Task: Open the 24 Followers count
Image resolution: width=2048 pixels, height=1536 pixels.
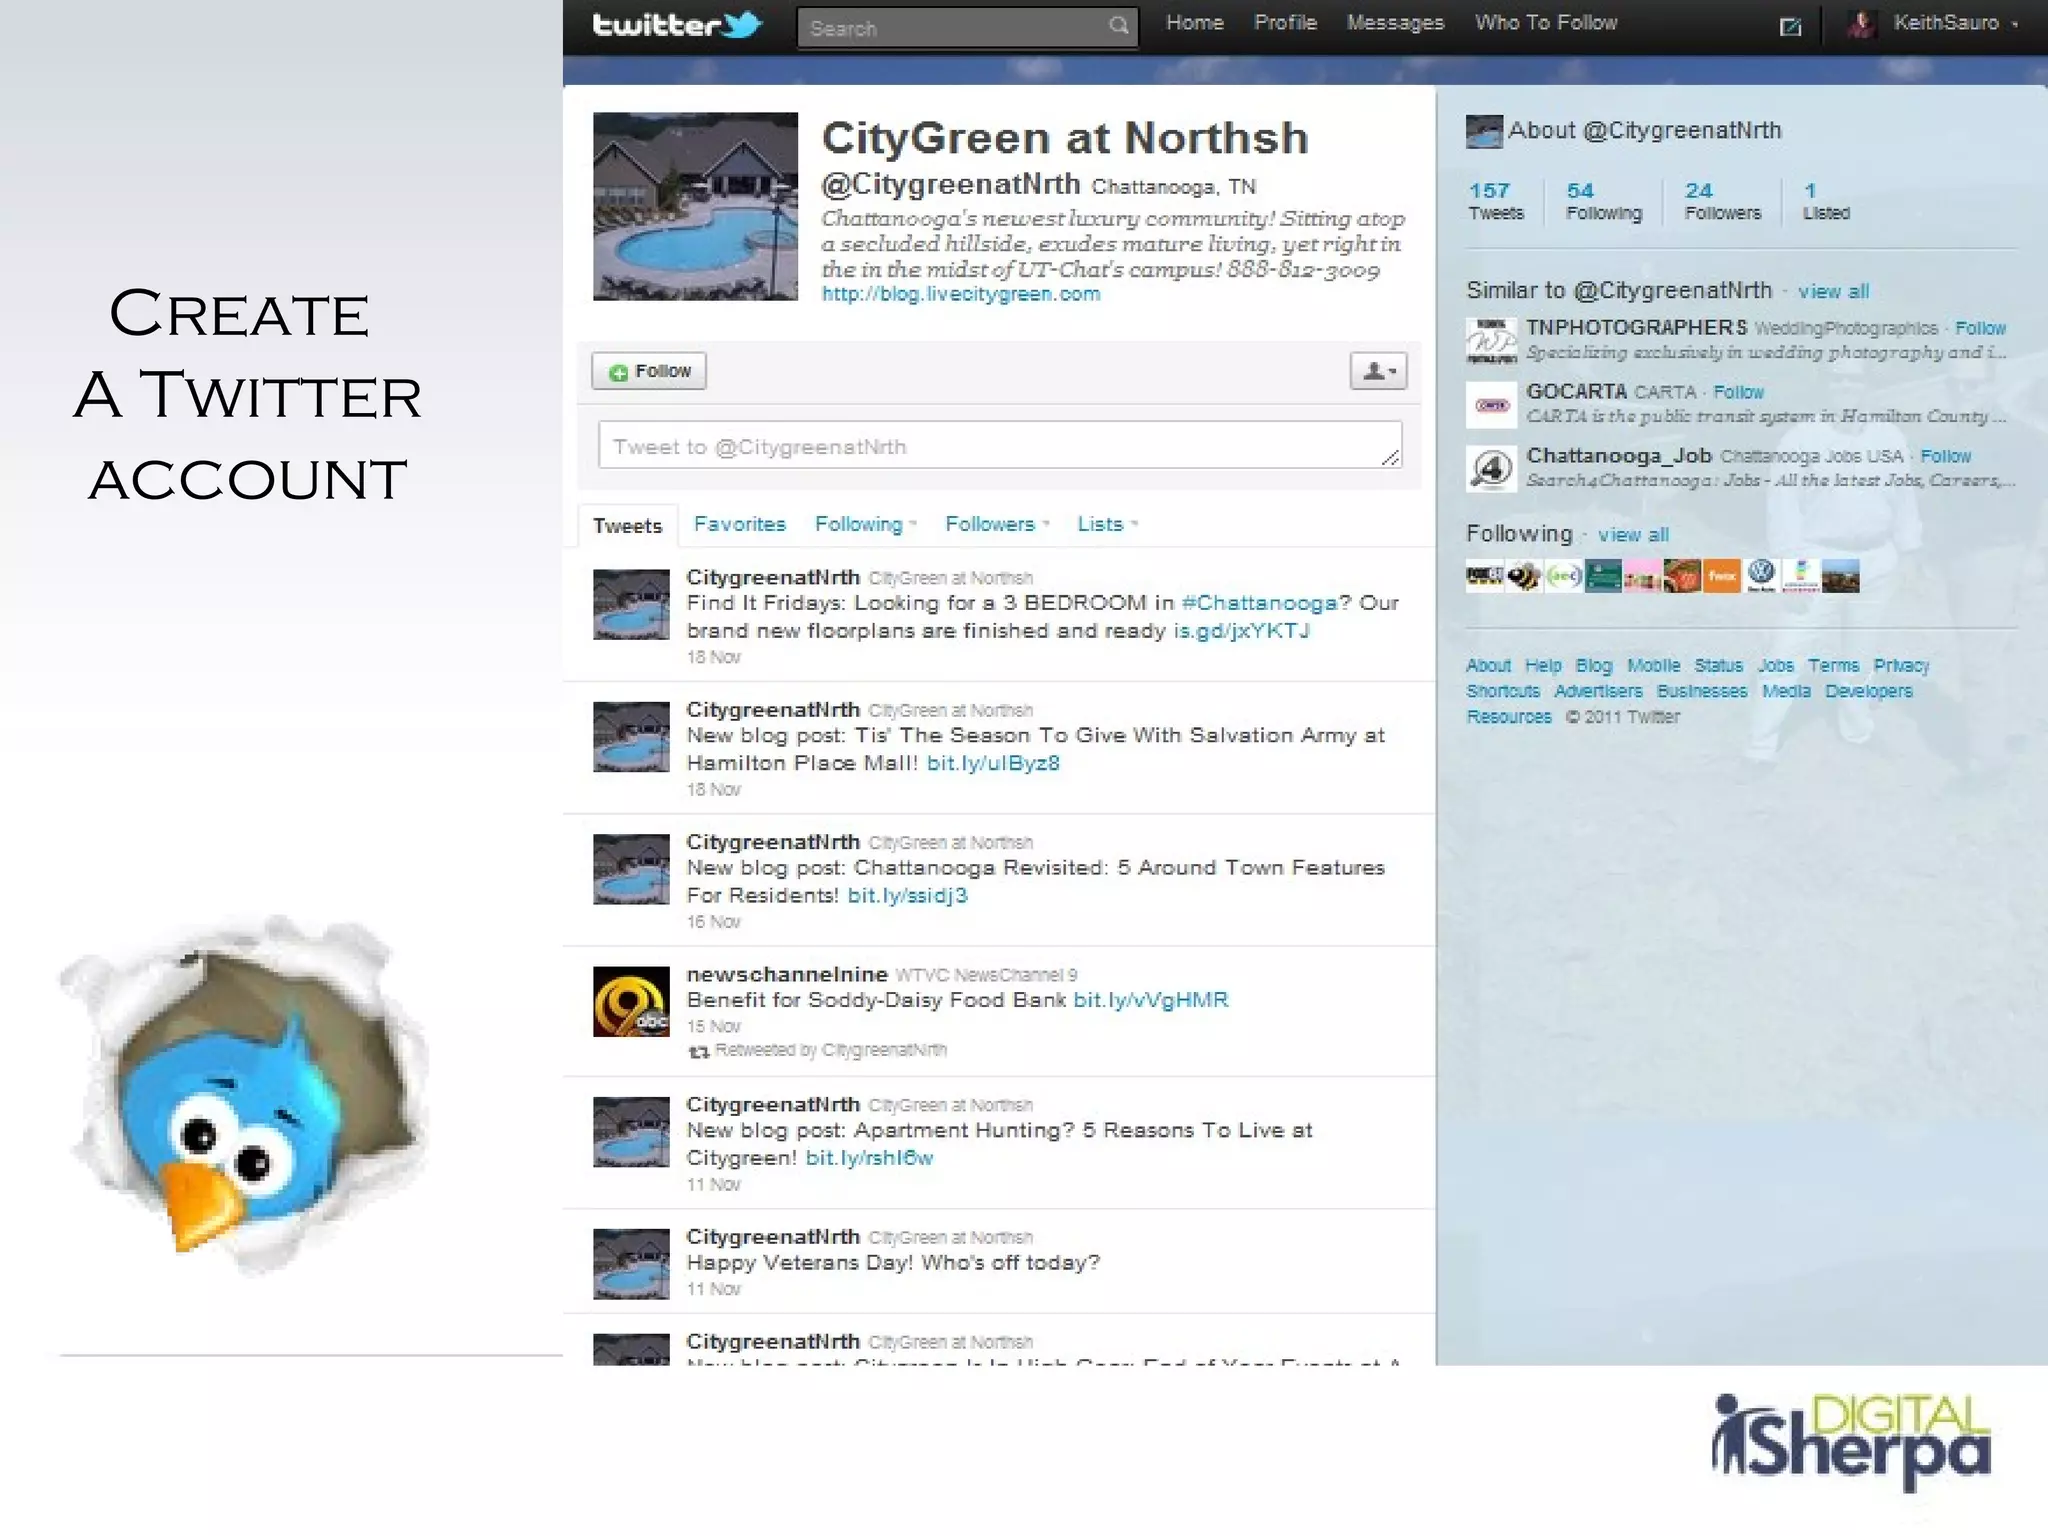Action: [1722, 200]
